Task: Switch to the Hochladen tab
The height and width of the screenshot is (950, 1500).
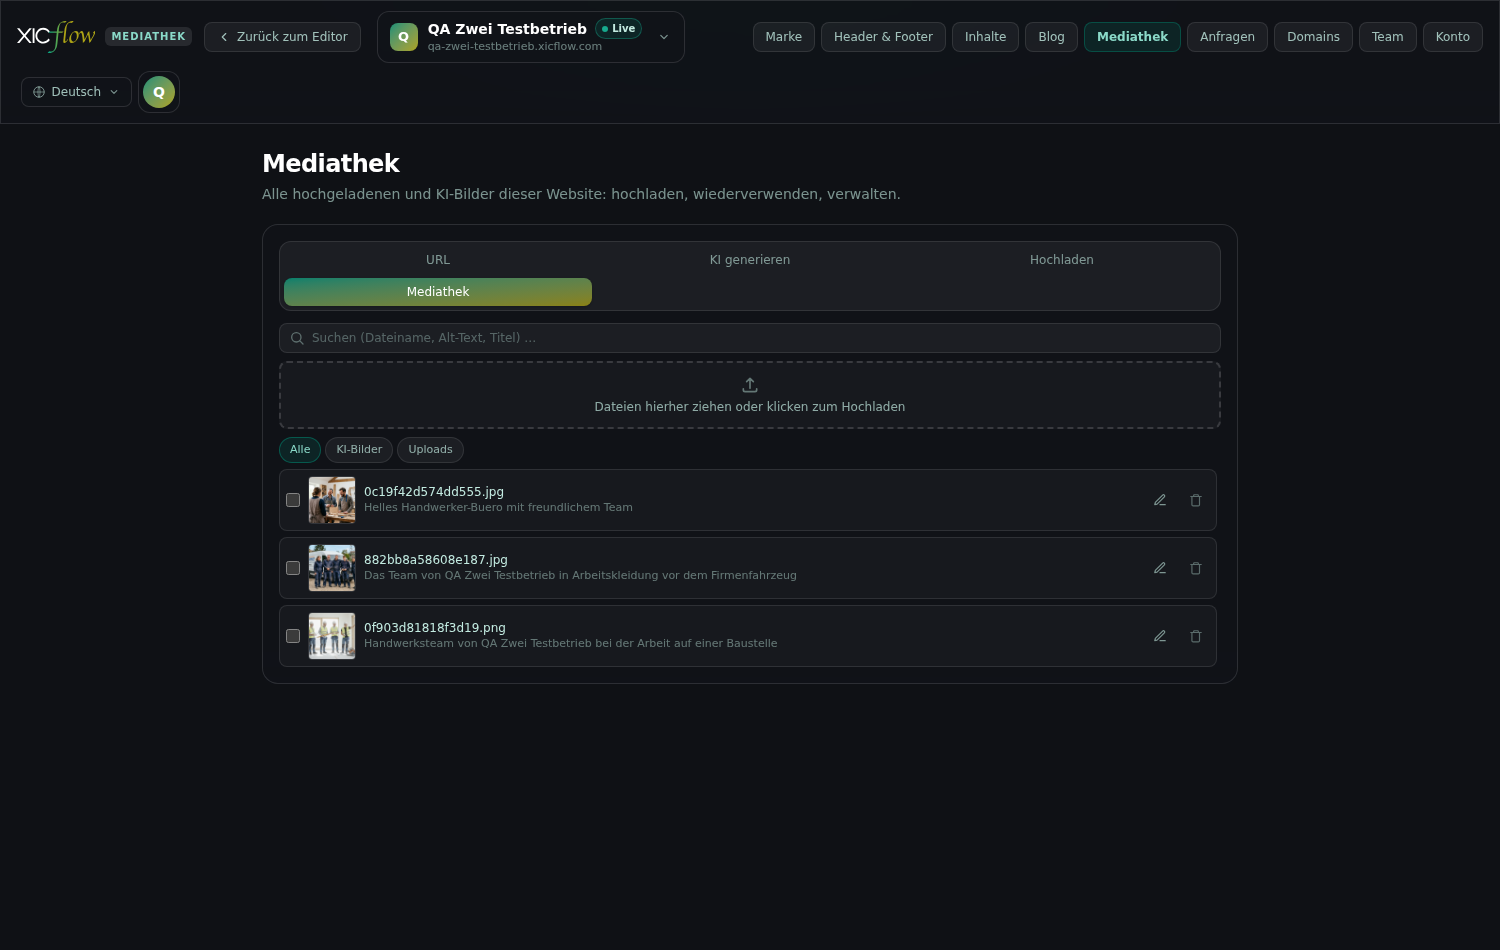Action: (x=1062, y=260)
